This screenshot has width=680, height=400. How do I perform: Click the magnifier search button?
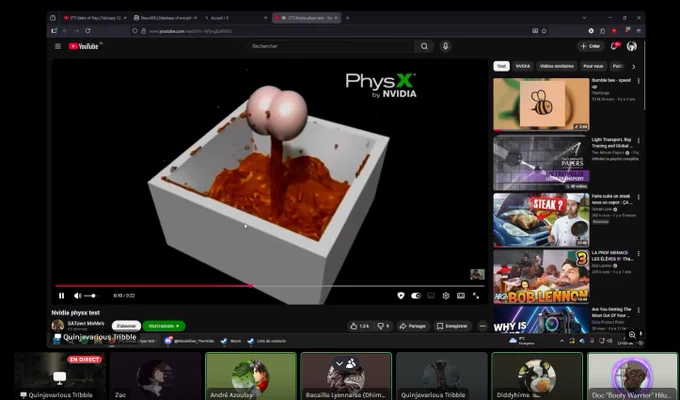point(424,46)
